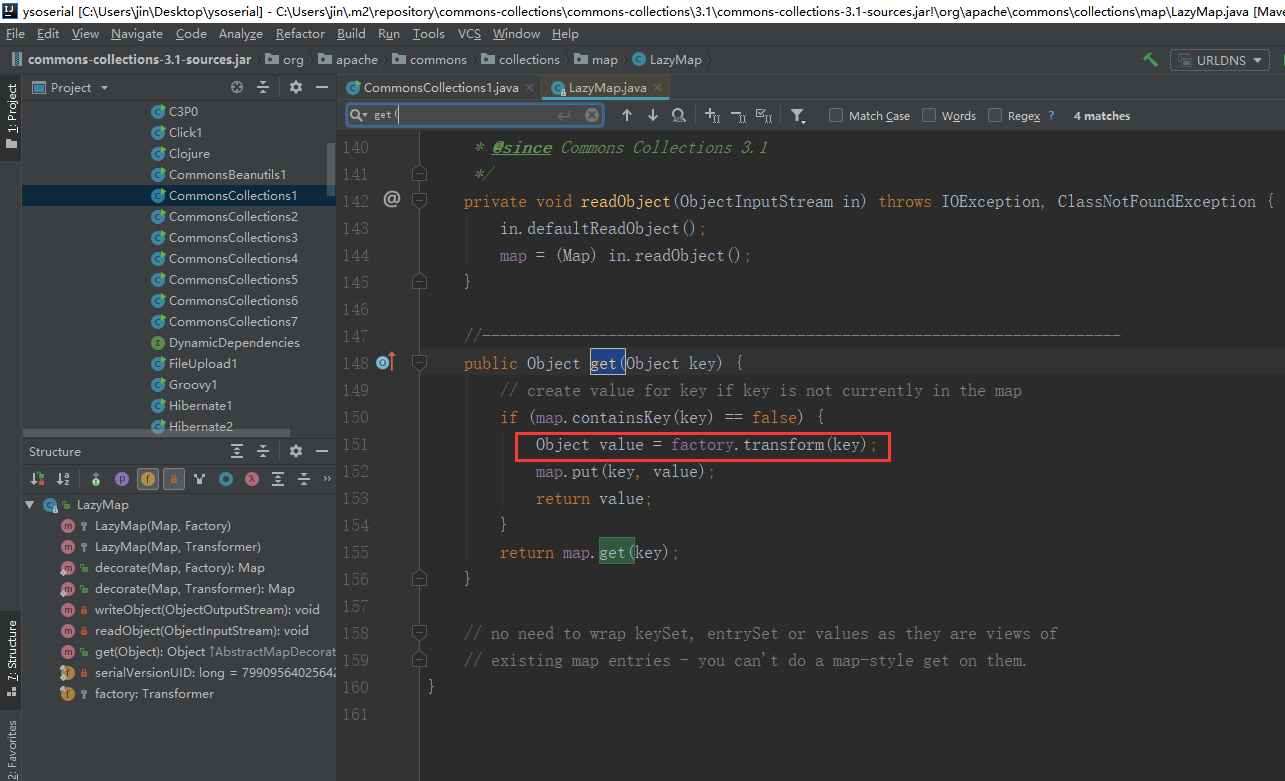This screenshot has height=781, width=1285.
Task: Toggle Show Anonymous Classes in Structure
Action: [x=226, y=479]
